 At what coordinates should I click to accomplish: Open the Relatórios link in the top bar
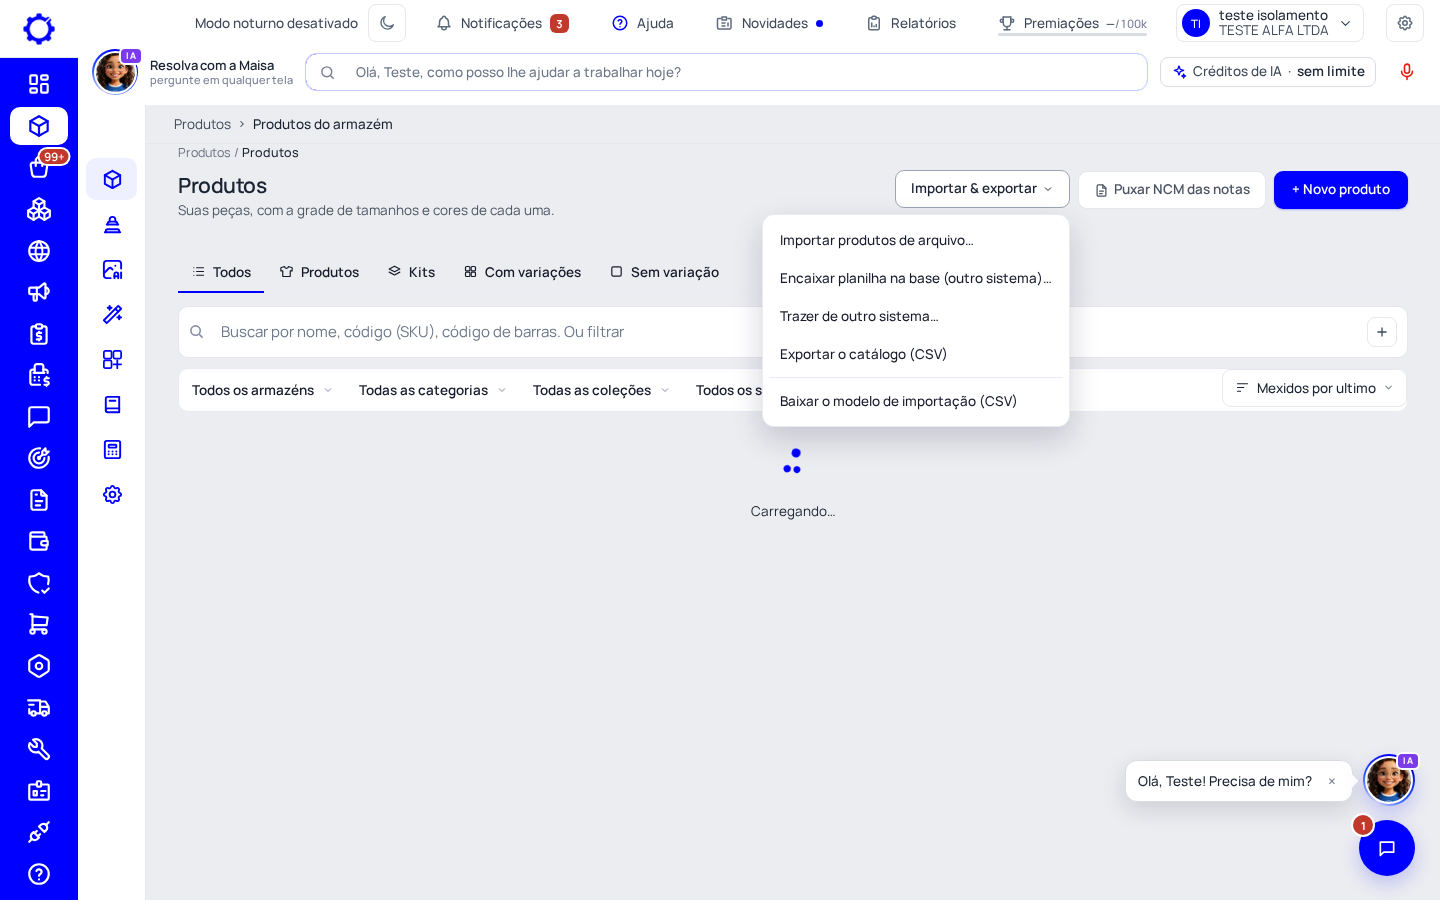[911, 23]
